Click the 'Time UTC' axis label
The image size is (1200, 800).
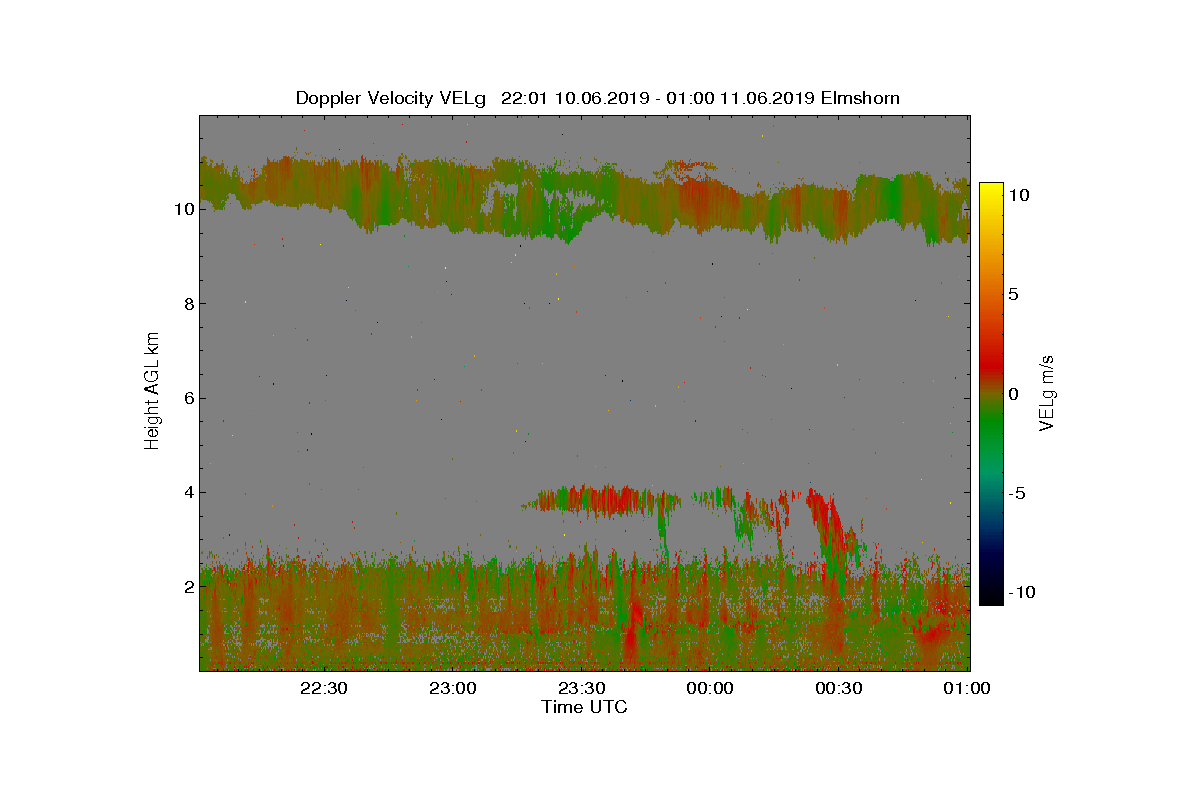(585, 707)
